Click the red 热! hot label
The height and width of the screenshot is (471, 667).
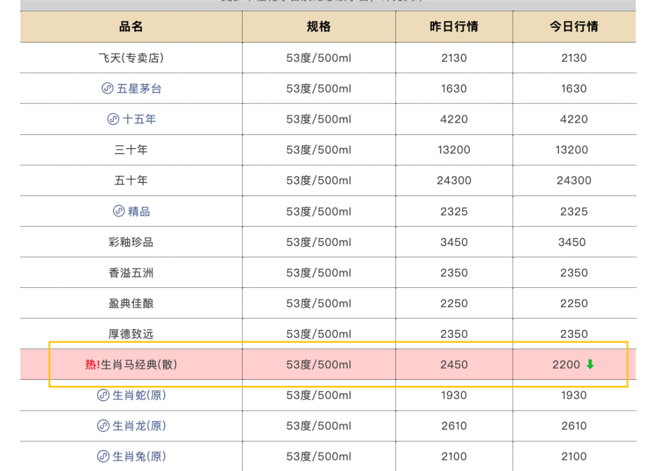[92, 365]
